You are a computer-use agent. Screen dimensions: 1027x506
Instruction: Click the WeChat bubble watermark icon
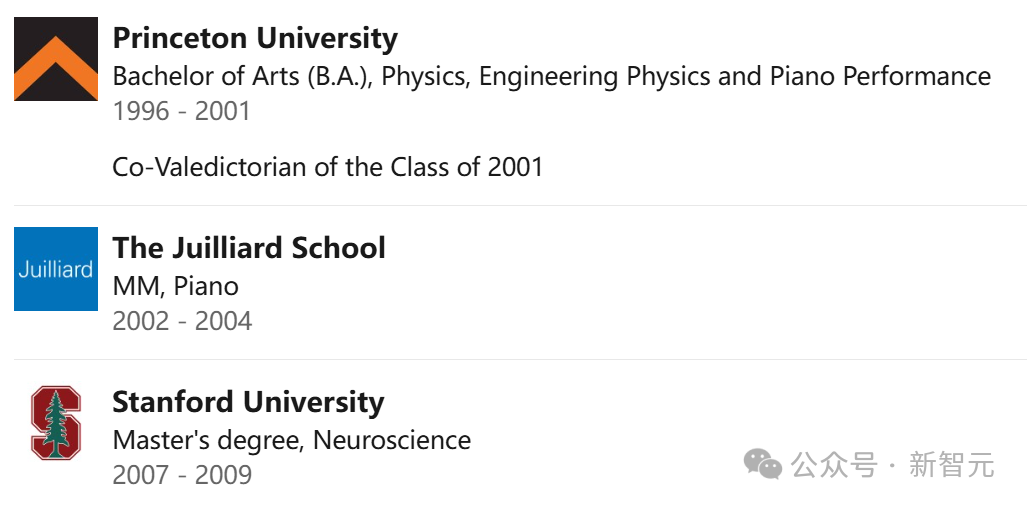762,464
